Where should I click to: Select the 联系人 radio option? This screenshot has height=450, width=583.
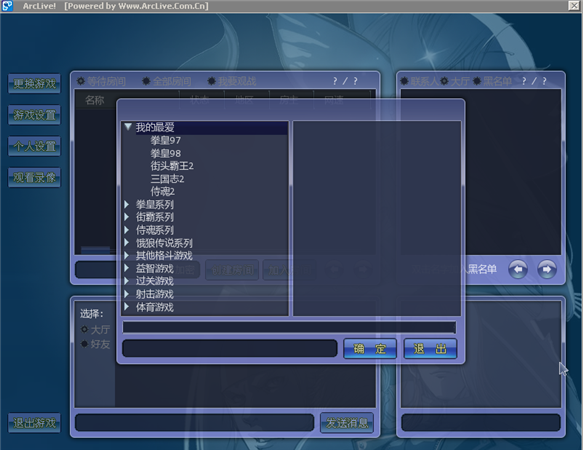[x=404, y=81]
